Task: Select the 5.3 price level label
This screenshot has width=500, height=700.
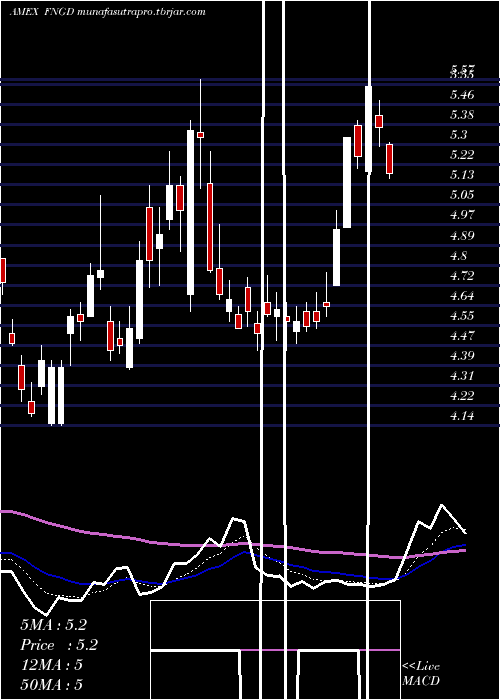Action: (459, 135)
